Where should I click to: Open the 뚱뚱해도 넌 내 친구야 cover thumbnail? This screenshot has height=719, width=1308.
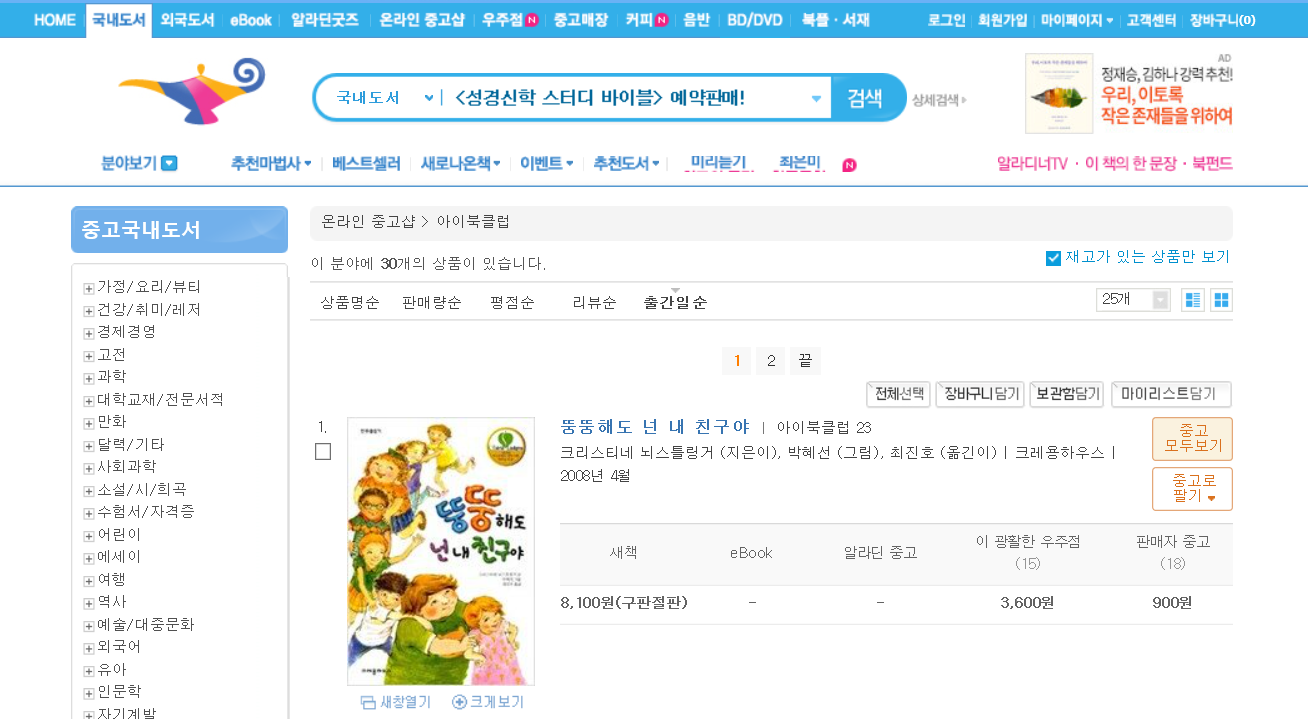click(x=441, y=551)
